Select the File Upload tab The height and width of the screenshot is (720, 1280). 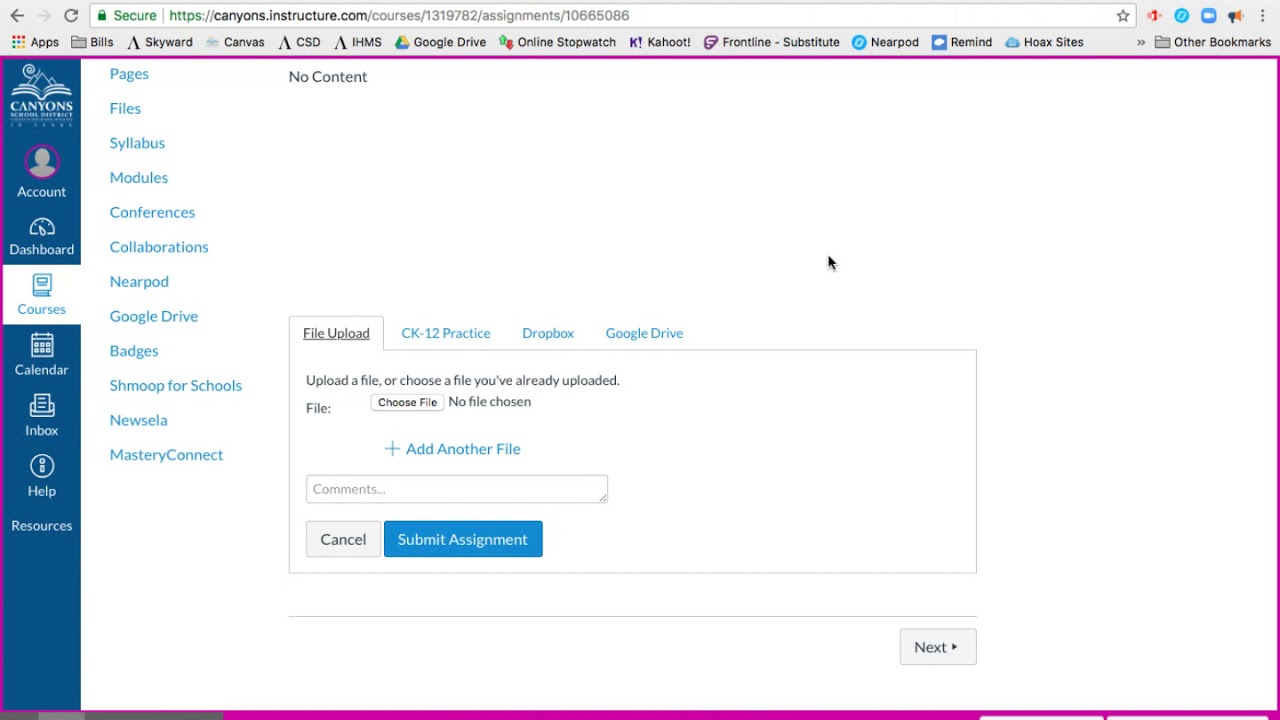336,333
